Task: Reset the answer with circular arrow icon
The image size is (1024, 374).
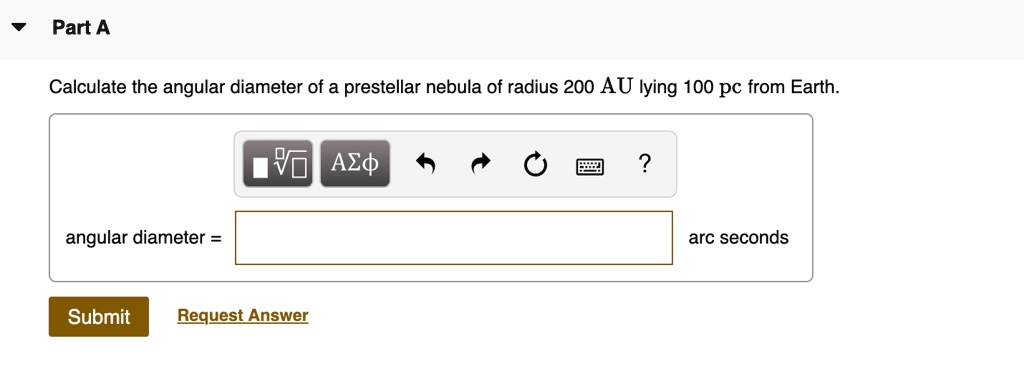Action: [x=536, y=164]
